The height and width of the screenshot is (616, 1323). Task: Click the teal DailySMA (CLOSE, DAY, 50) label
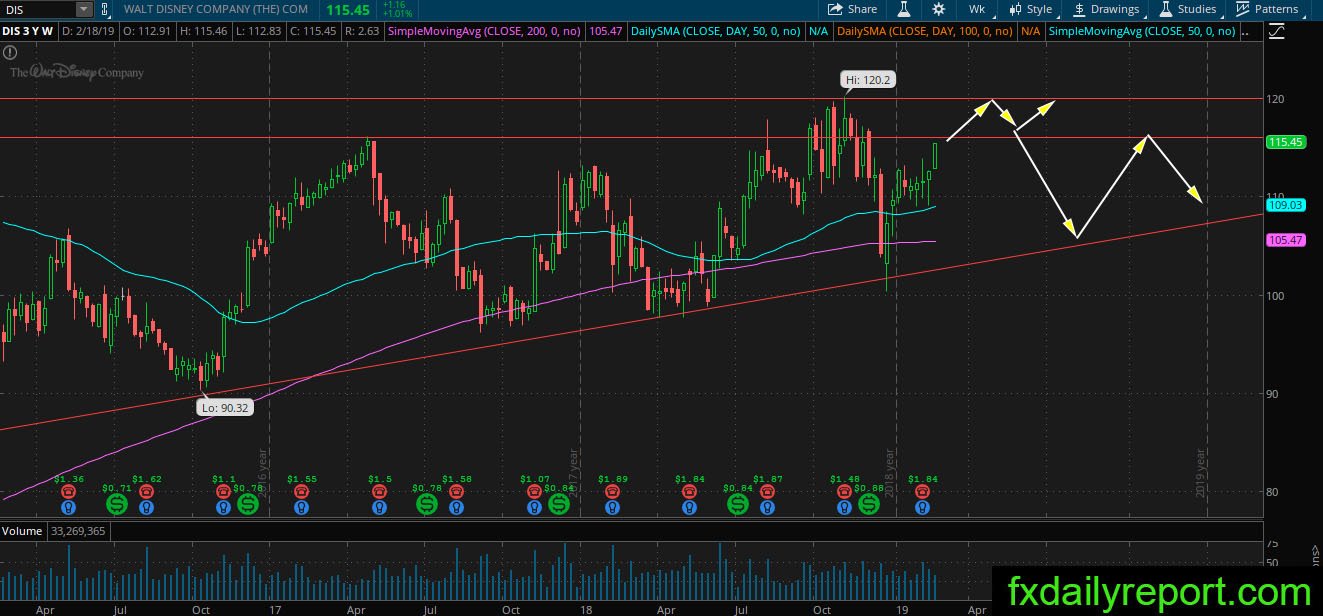[x=715, y=32]
